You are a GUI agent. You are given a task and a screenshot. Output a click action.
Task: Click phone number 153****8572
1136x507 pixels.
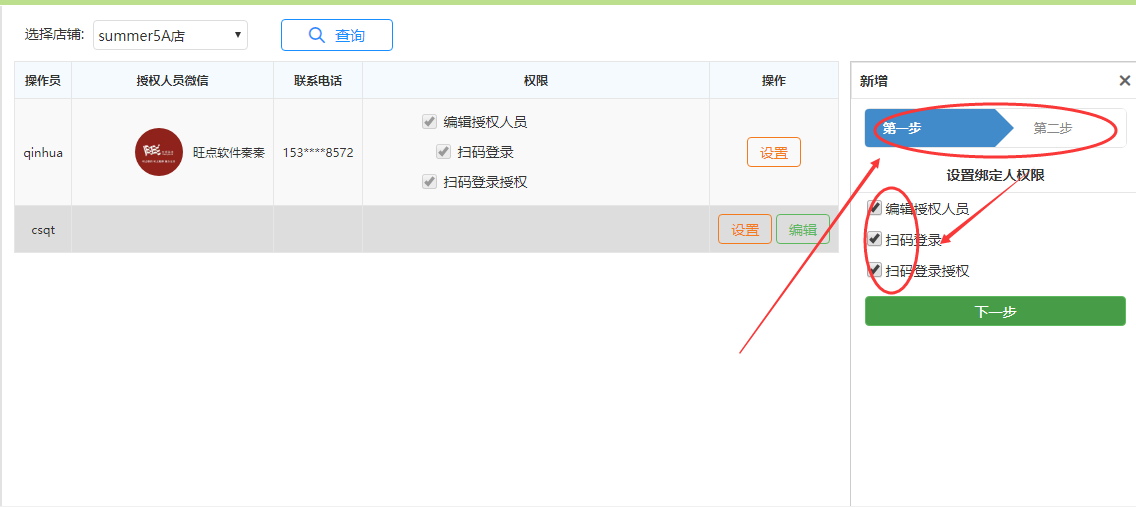(x=318, y=153)
